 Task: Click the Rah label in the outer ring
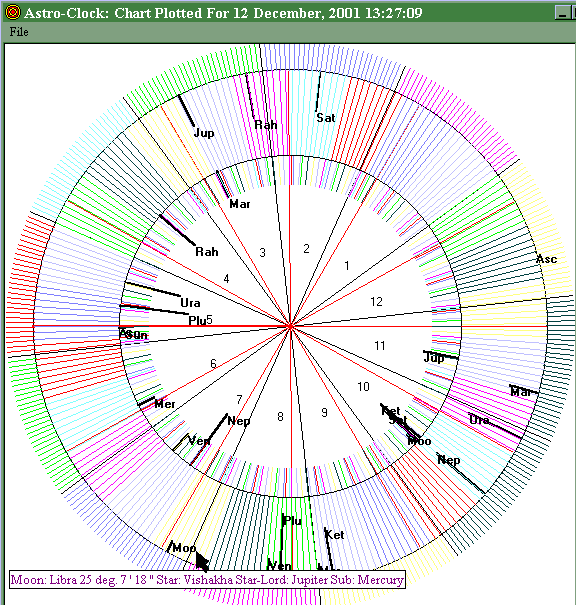point(266,125)
